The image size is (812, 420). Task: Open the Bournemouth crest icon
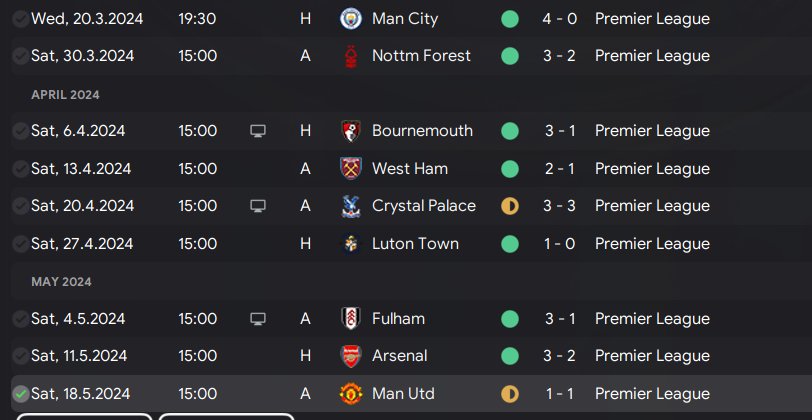351,131
